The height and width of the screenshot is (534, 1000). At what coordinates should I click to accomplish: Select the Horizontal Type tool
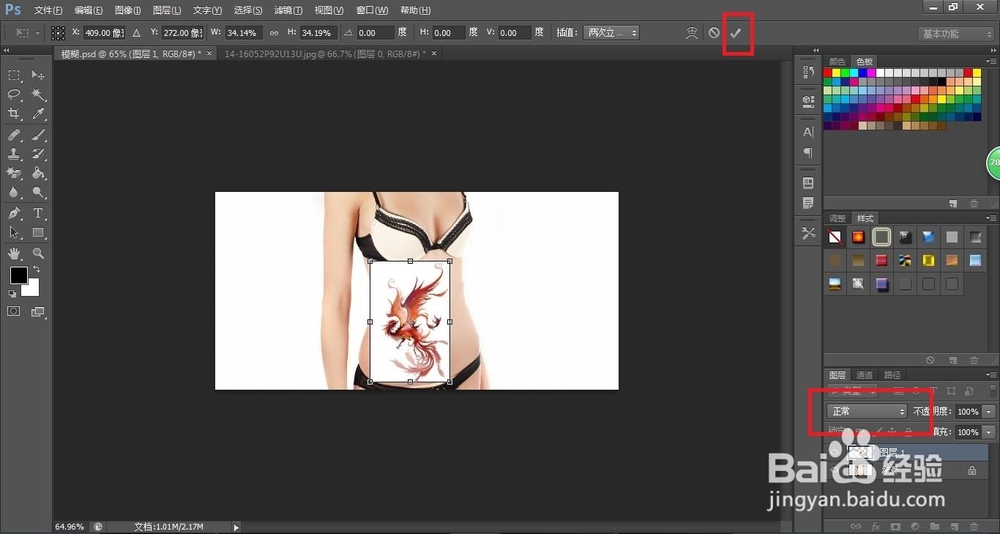tap(38, 212)
